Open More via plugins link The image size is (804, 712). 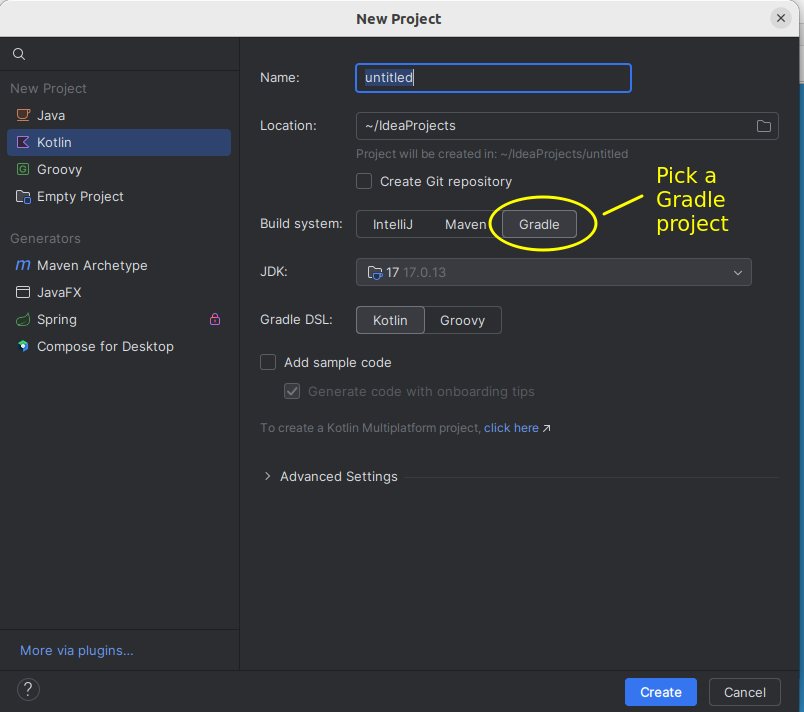tap(76, 650)
